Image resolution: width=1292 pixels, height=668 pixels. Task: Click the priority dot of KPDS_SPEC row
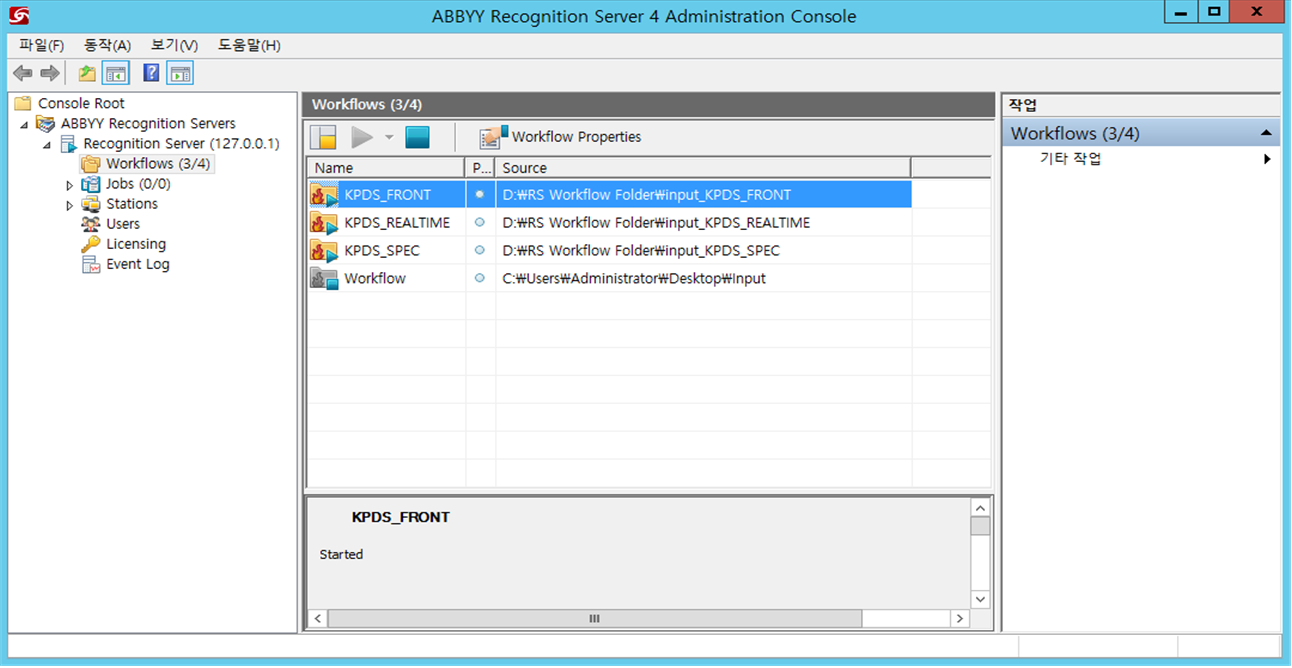point(480,250)
